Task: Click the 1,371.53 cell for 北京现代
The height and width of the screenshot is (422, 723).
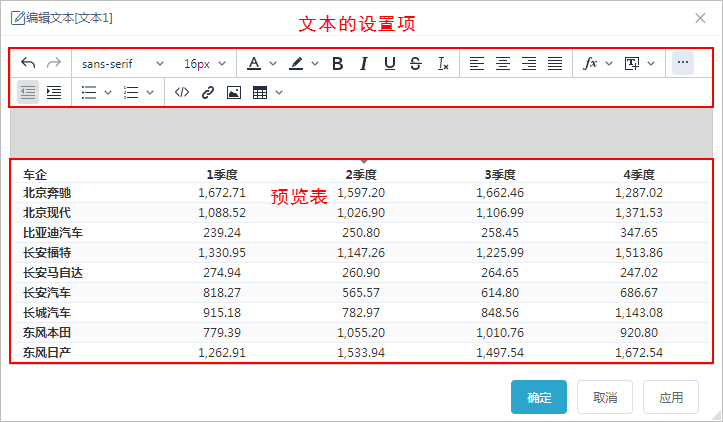Action: click(x=639, y=213)
